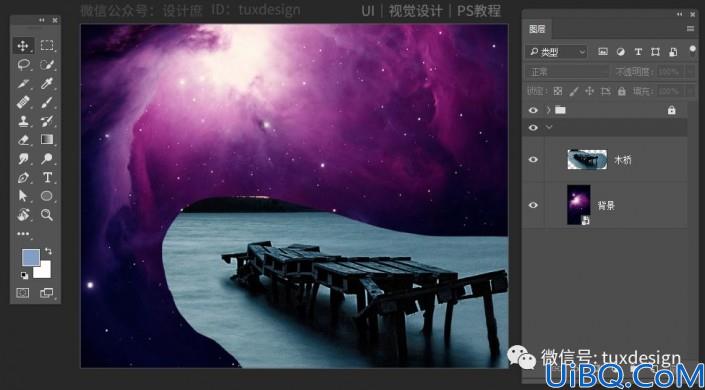705x390 pixels.
Task: Switch to the 图层 Layers tab
Action: pyautogui.click(x=537, y=30)
